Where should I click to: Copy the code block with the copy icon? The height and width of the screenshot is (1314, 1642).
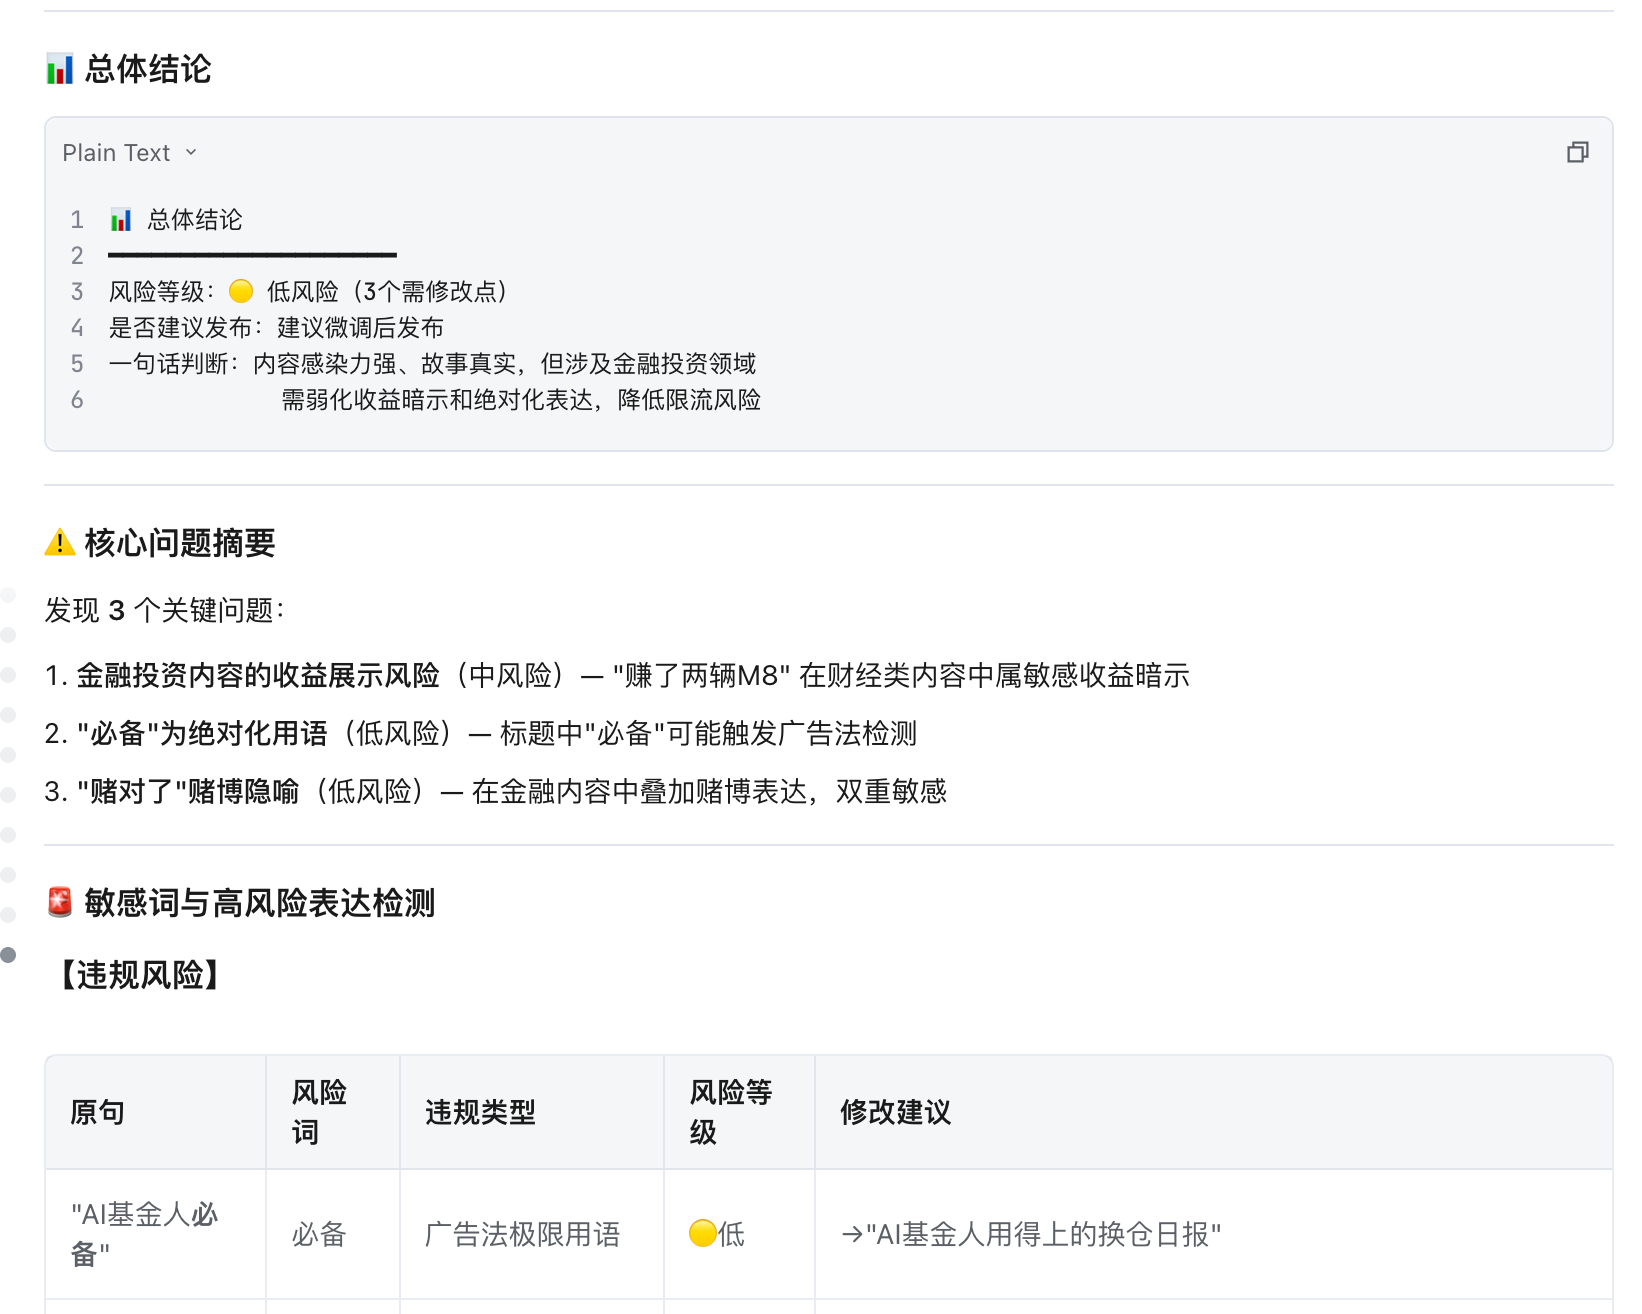click(x=1577, y=152)
